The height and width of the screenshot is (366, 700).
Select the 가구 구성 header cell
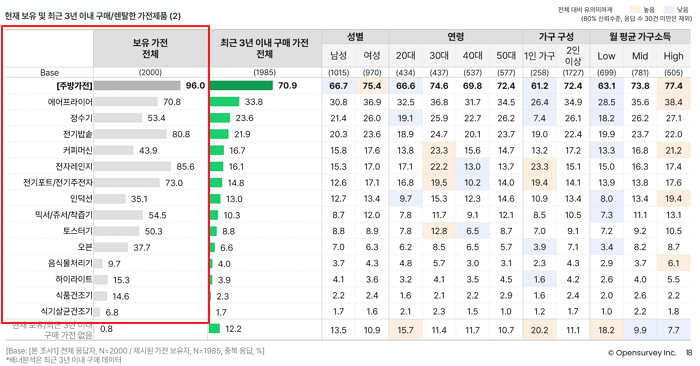556,37
